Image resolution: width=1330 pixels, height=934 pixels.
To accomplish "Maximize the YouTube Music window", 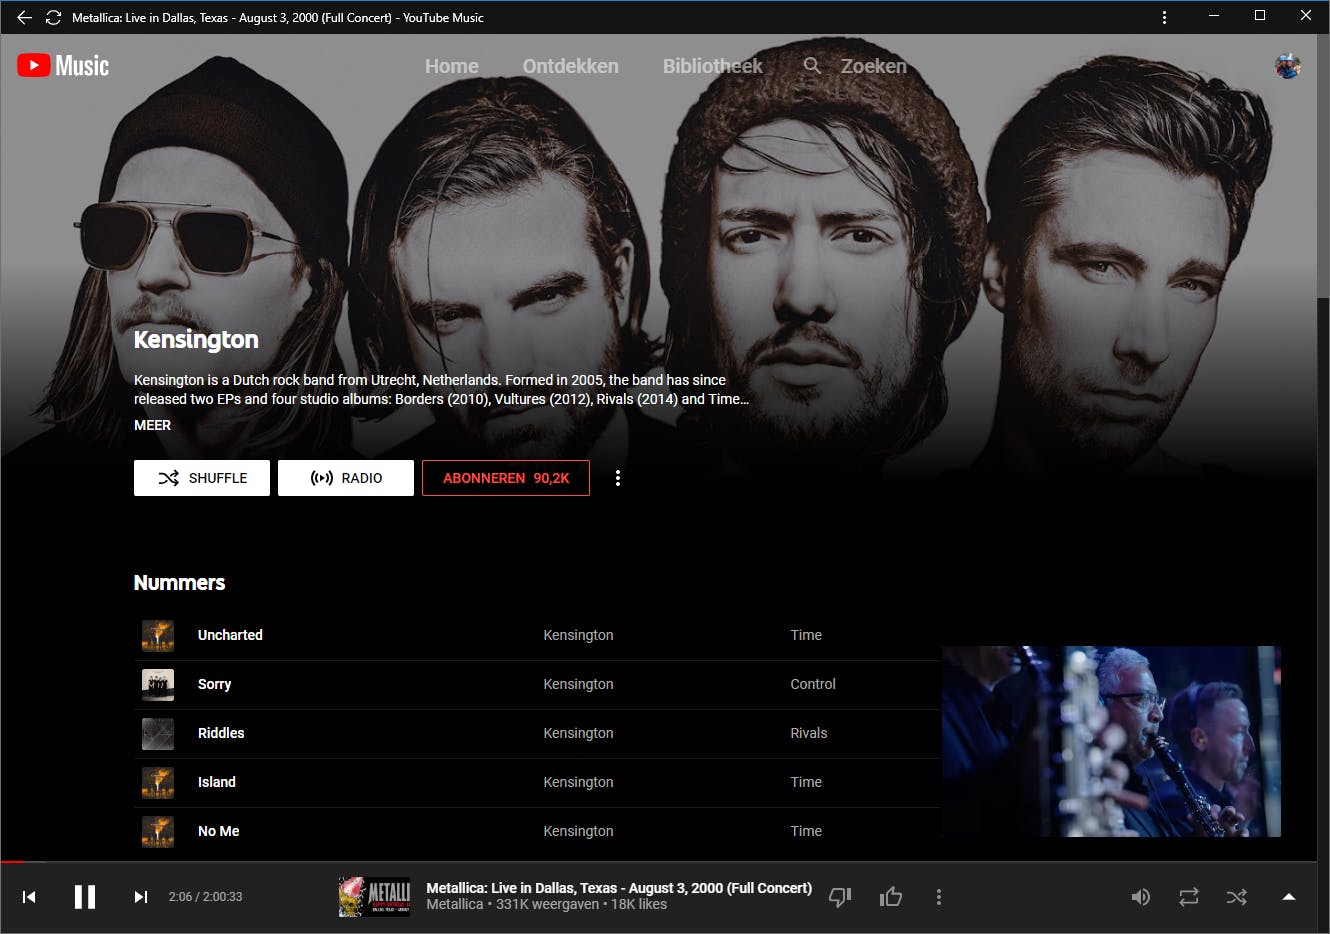I will (1260, 16).
